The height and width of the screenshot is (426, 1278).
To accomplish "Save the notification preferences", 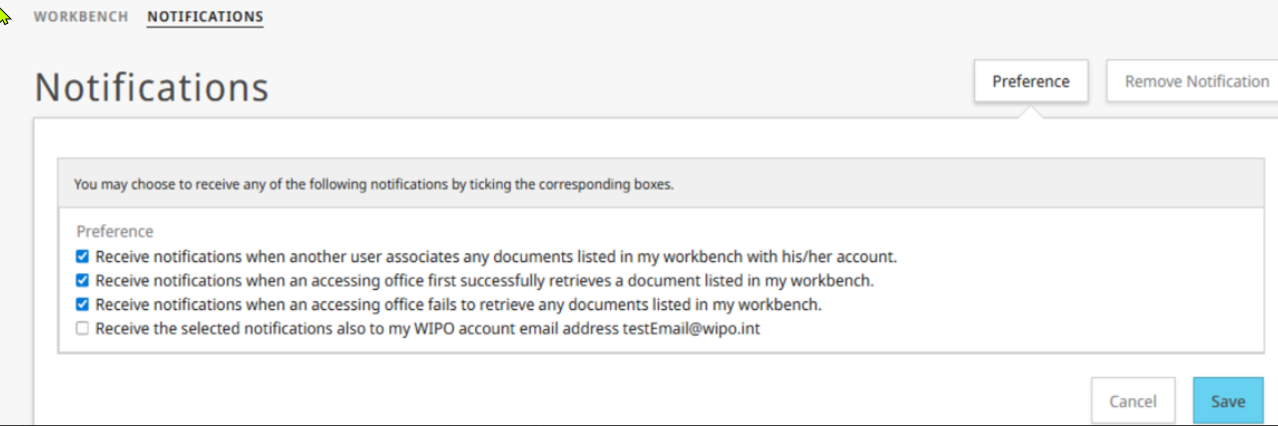I will click(1227, 401).
